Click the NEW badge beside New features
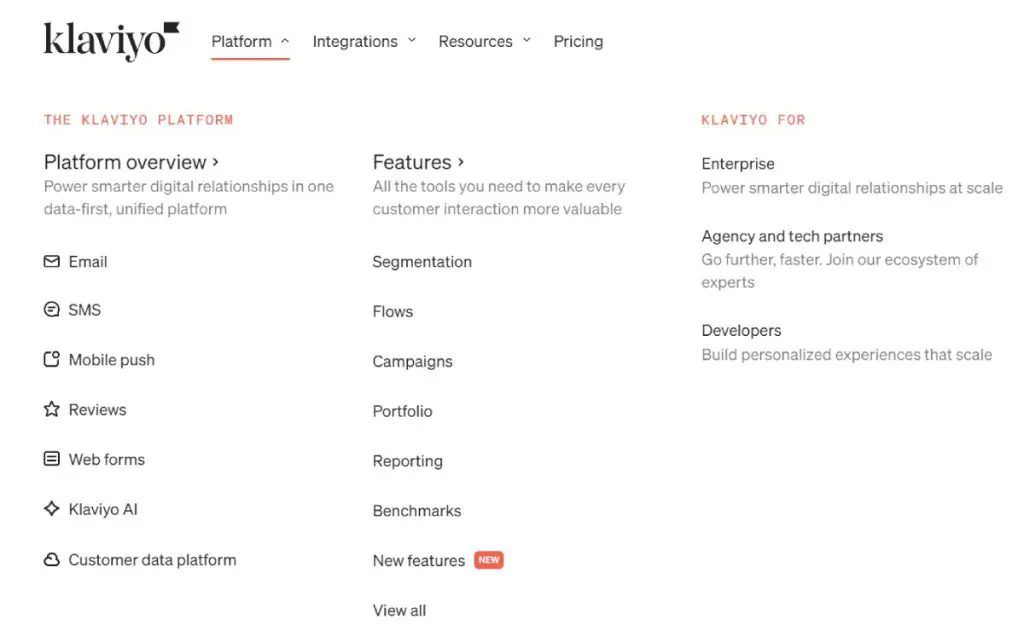This screenshot has height=631, width=1024. point(489,560)
